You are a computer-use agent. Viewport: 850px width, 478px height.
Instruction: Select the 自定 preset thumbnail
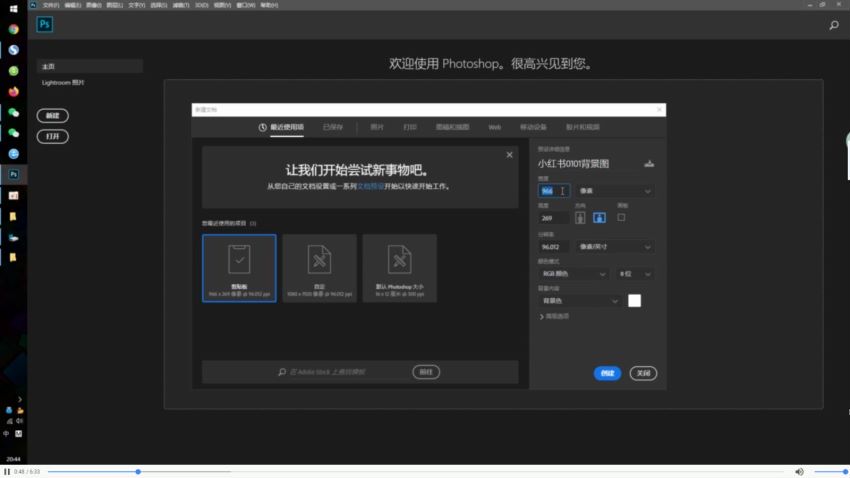pyautogui.click(x=319, y=268)
